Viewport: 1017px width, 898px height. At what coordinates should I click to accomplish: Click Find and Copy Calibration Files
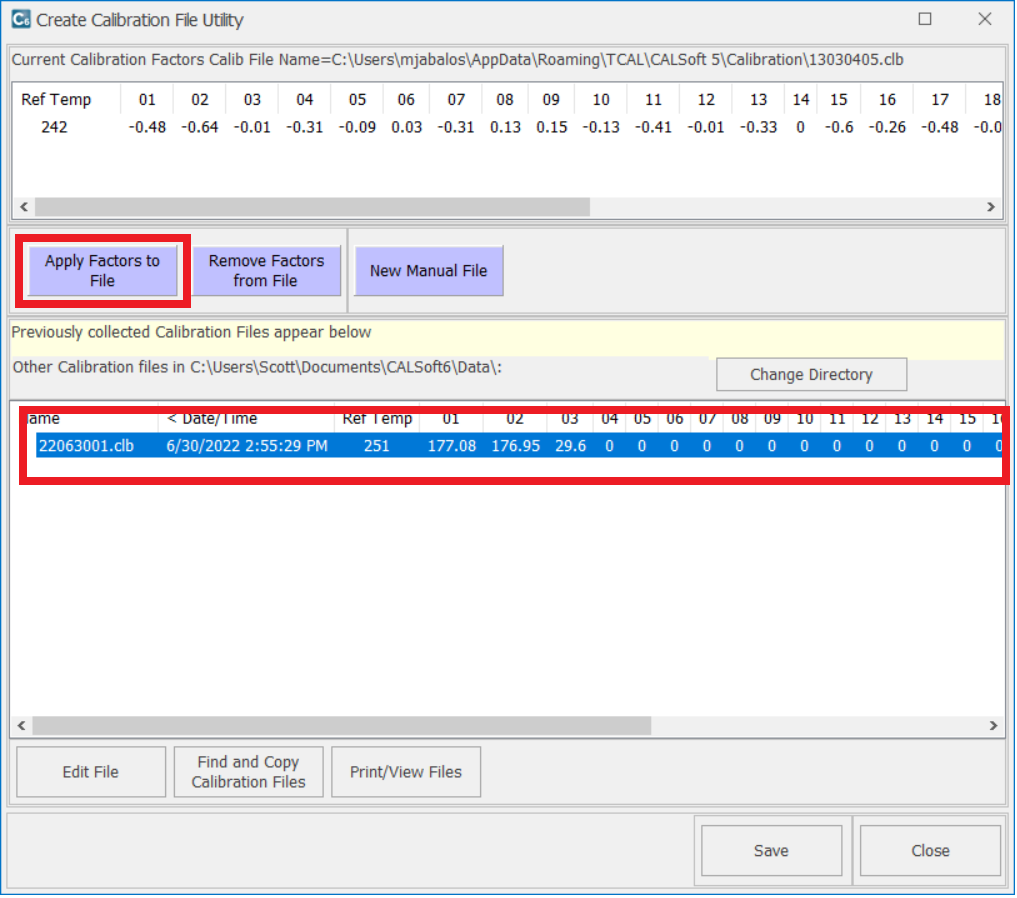pos(248,771)
